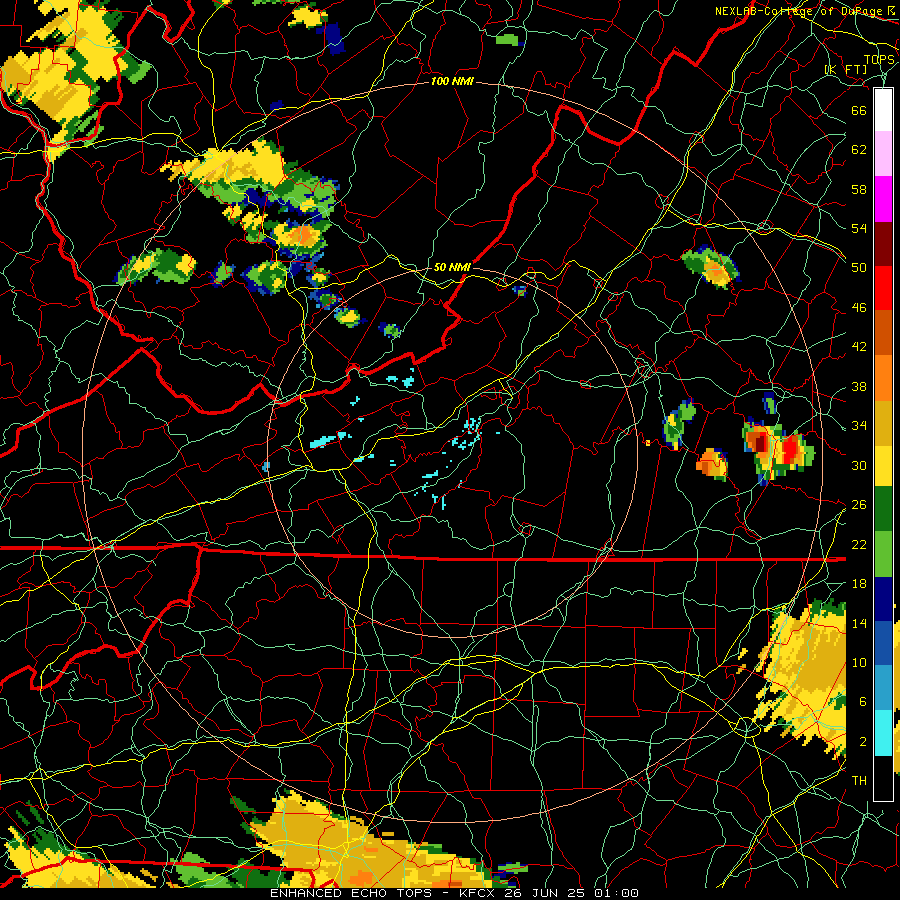
Task: Click the '66' legend value
Action: [859, 110]
